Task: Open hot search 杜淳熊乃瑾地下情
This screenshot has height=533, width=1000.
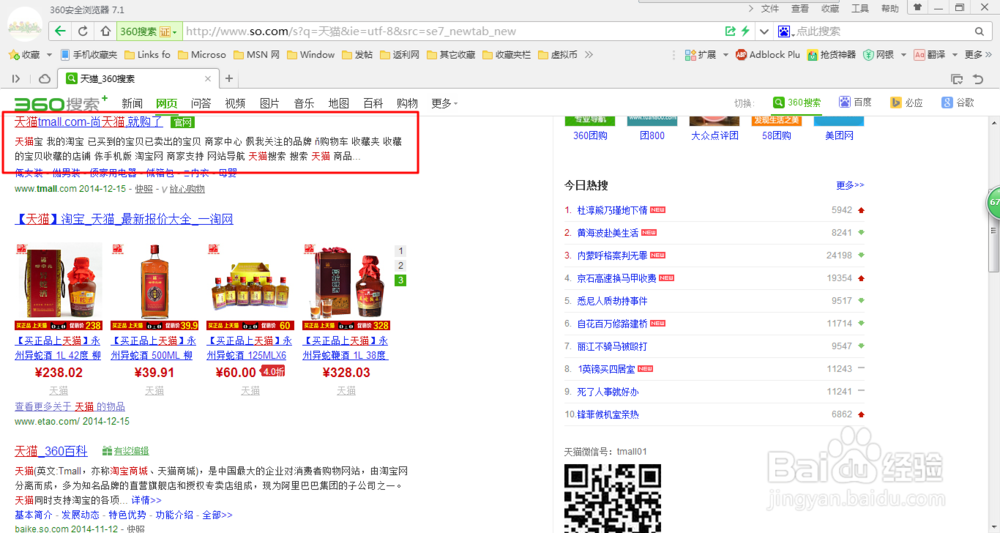Action: pos(612,210)
